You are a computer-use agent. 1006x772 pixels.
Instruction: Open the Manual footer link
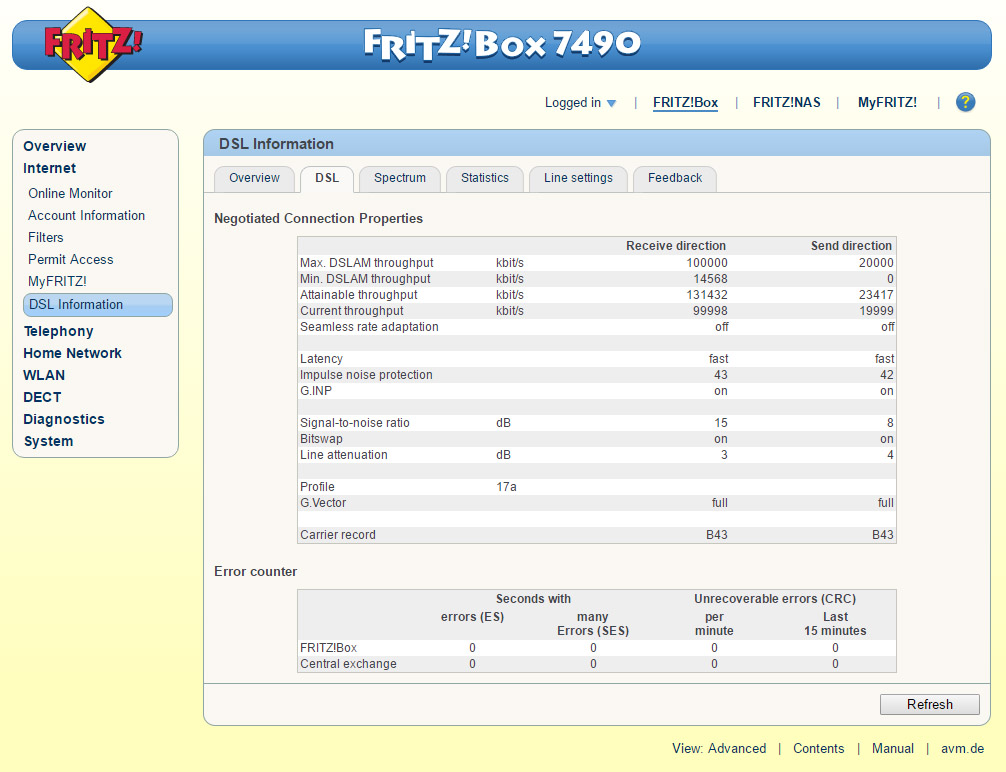pos(892,748)
